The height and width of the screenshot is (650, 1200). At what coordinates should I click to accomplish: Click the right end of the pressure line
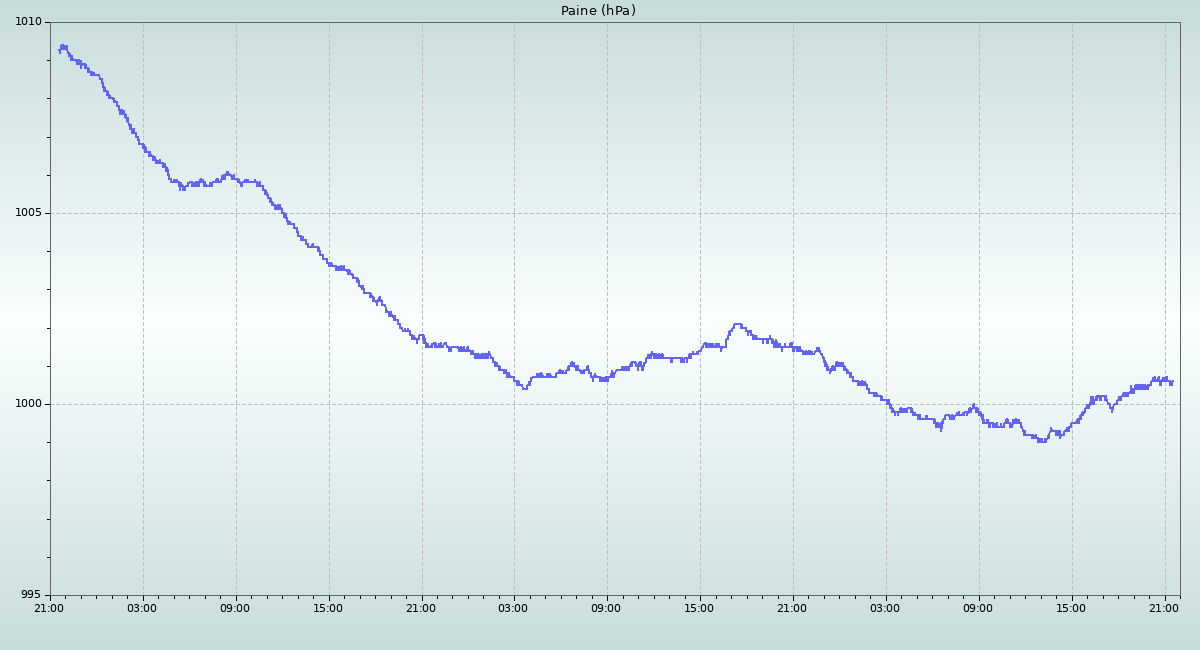1171,382
